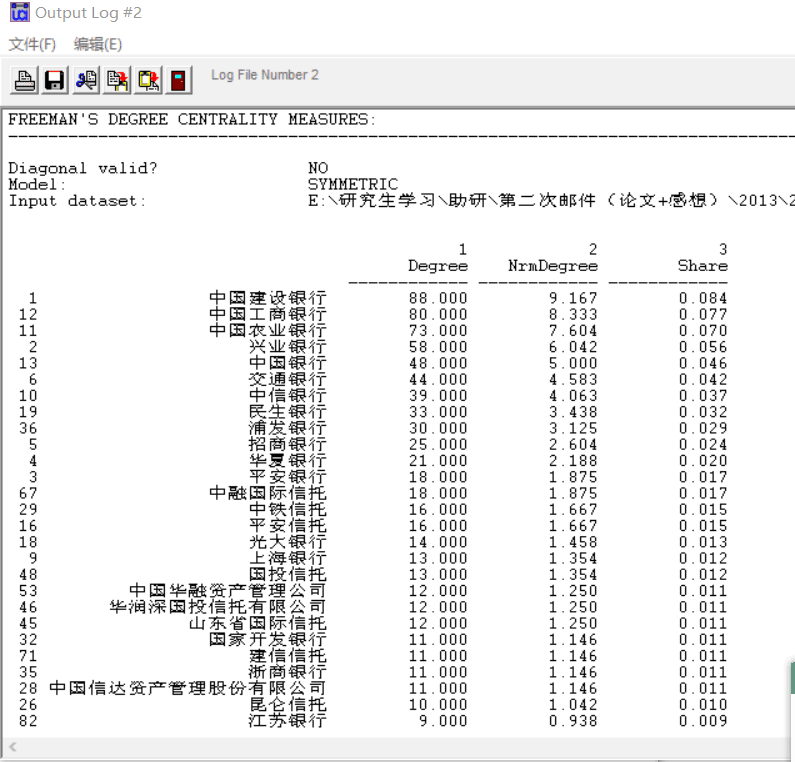Click the NrmDegree value 8.333
795x762 pixels.
[573, 314]
